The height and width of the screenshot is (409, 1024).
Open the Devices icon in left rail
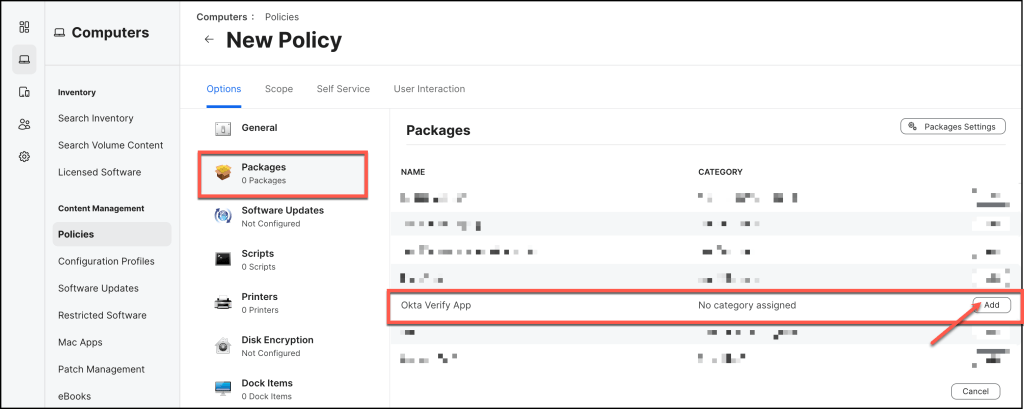(24, 92)
